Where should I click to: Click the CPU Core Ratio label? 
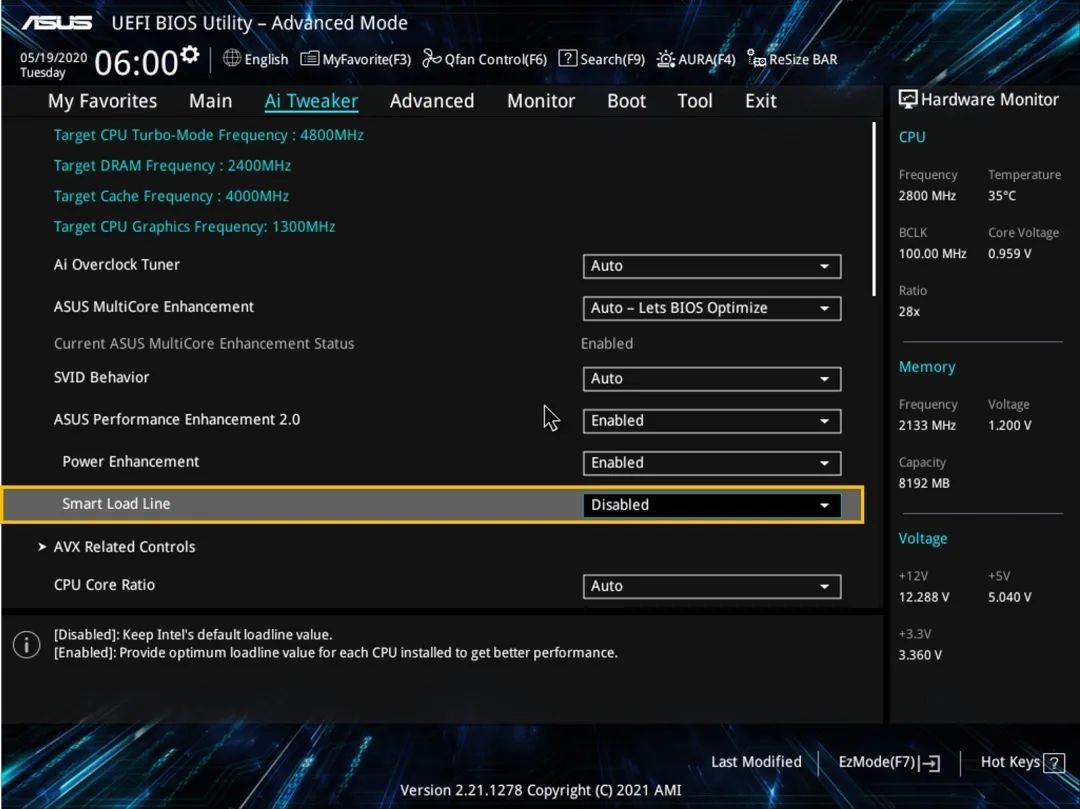pyautogui.click(x=104, y=585)
